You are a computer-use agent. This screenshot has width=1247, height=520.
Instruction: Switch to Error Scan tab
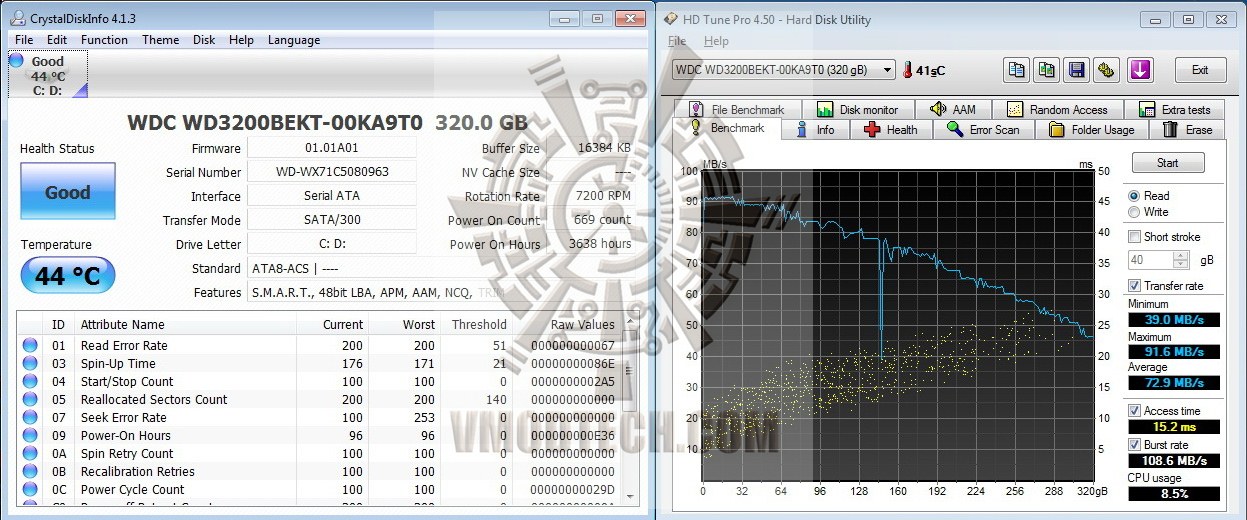coord(983,129)
